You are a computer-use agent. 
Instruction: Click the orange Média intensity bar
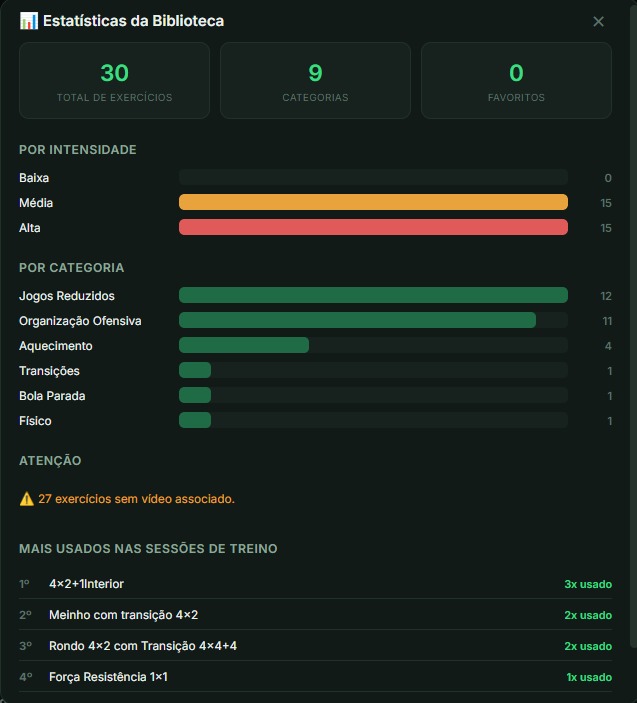[373, 202]
